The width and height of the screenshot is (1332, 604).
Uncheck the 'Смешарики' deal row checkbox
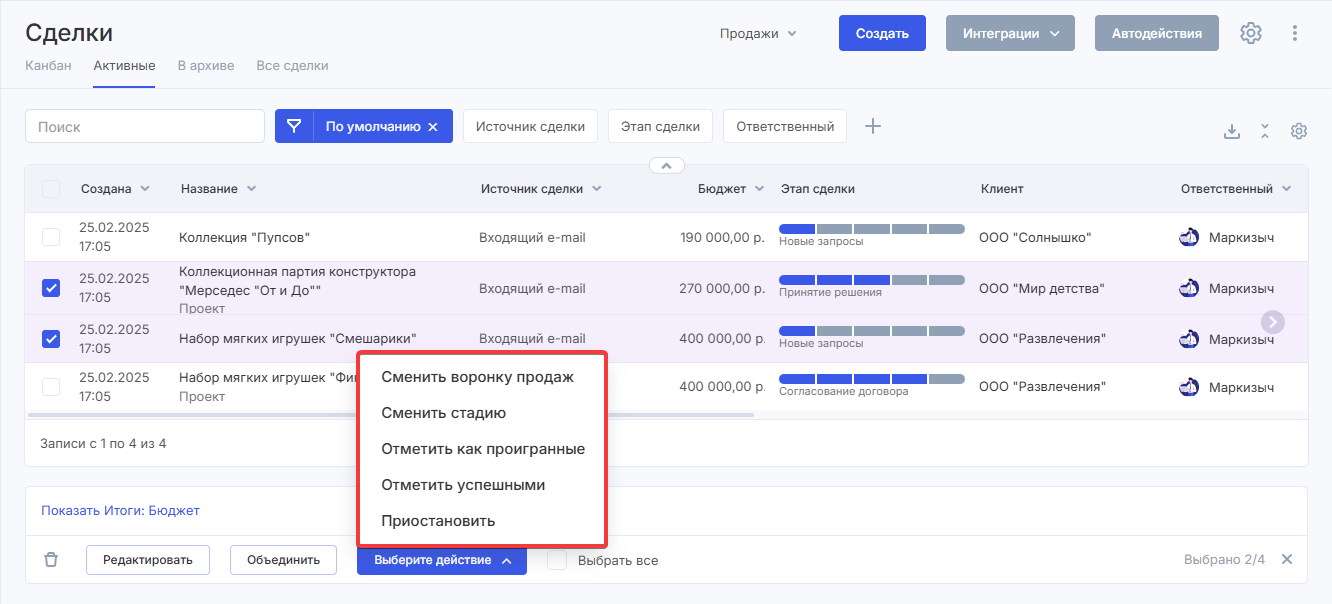(51, 339)
